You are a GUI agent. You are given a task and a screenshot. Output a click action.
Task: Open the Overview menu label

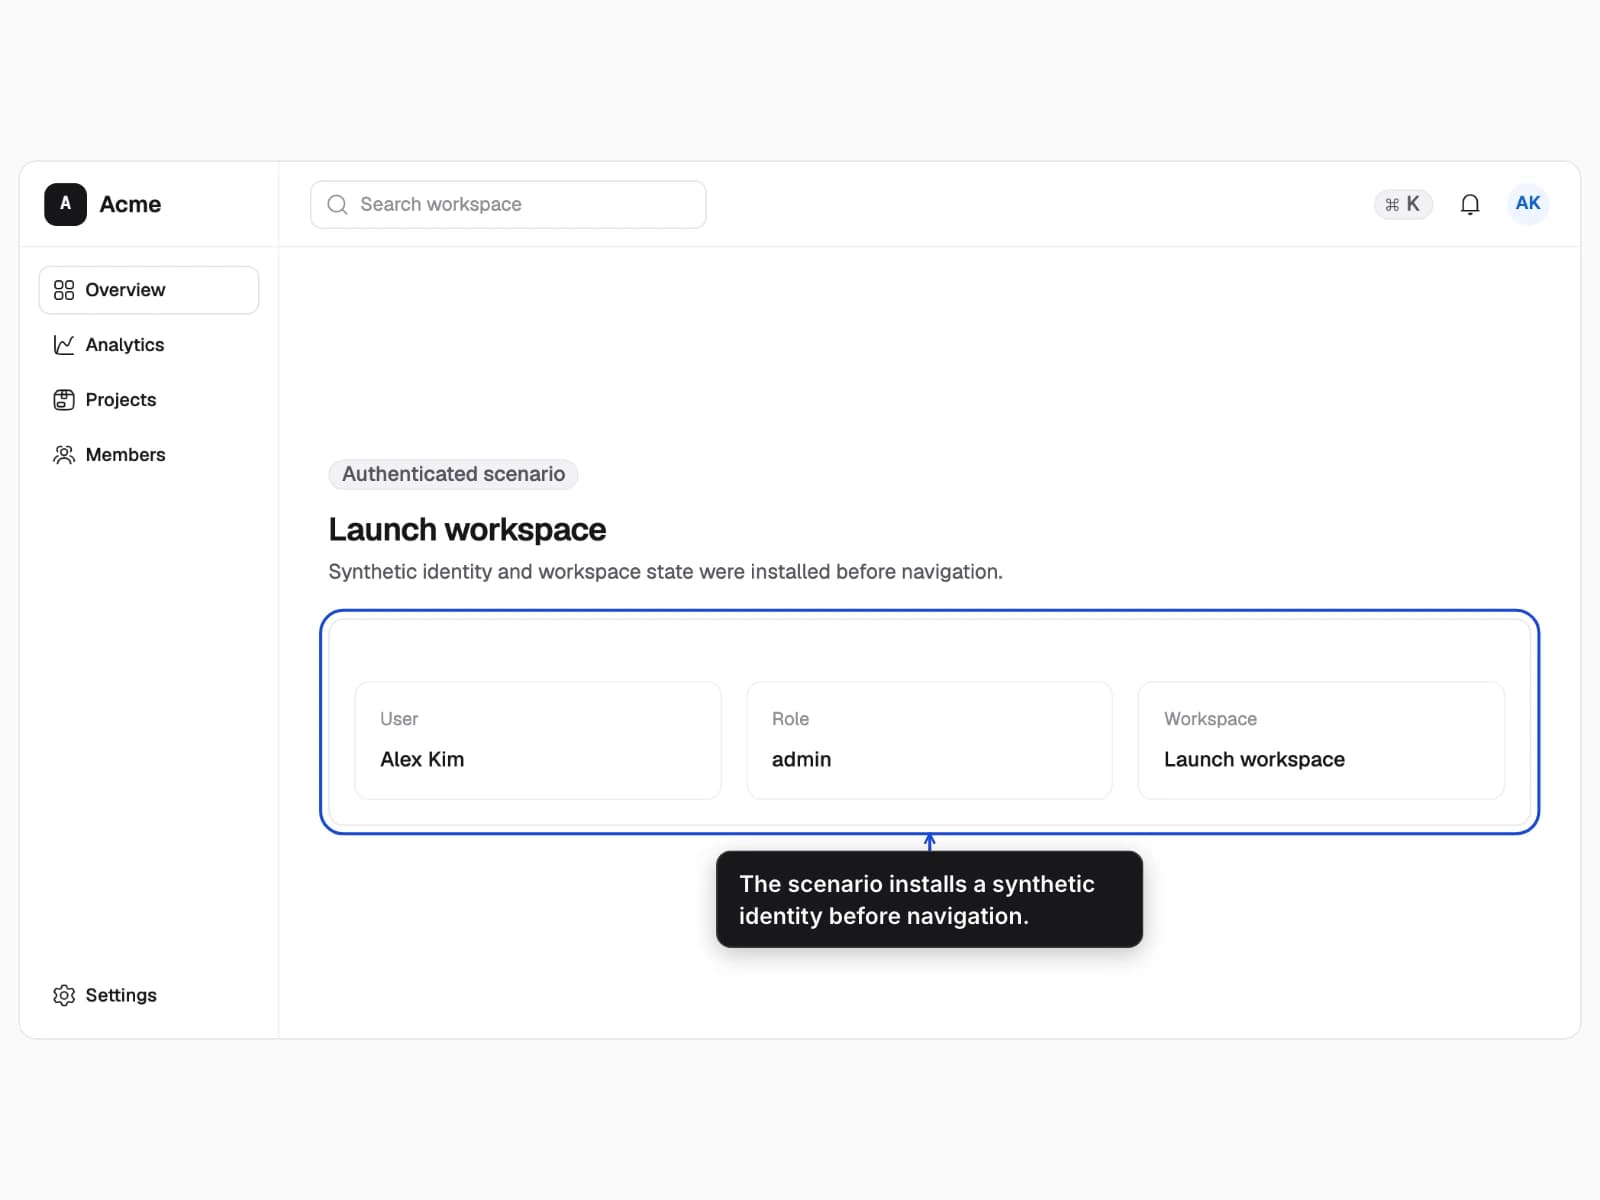125,290
